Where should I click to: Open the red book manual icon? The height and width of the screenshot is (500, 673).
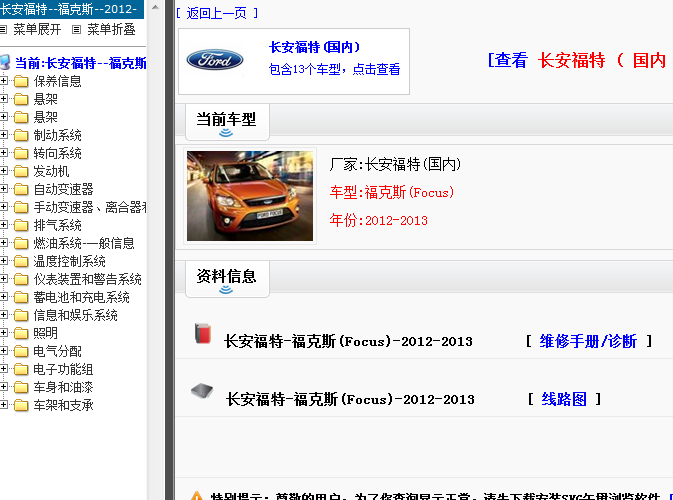pyautogui.click(x=203, y=333)
